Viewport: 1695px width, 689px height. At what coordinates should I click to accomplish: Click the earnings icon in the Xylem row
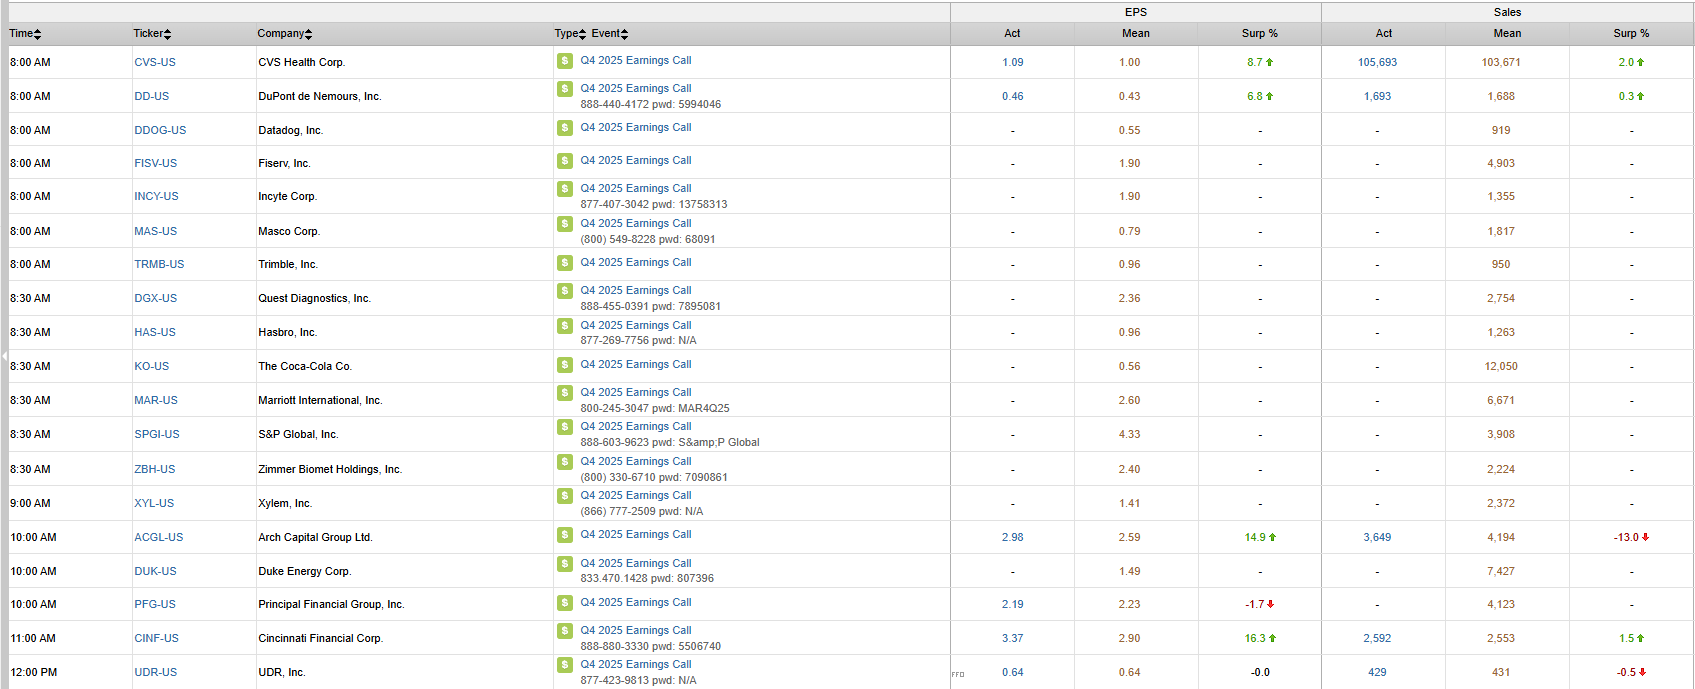tap(565, 496)
